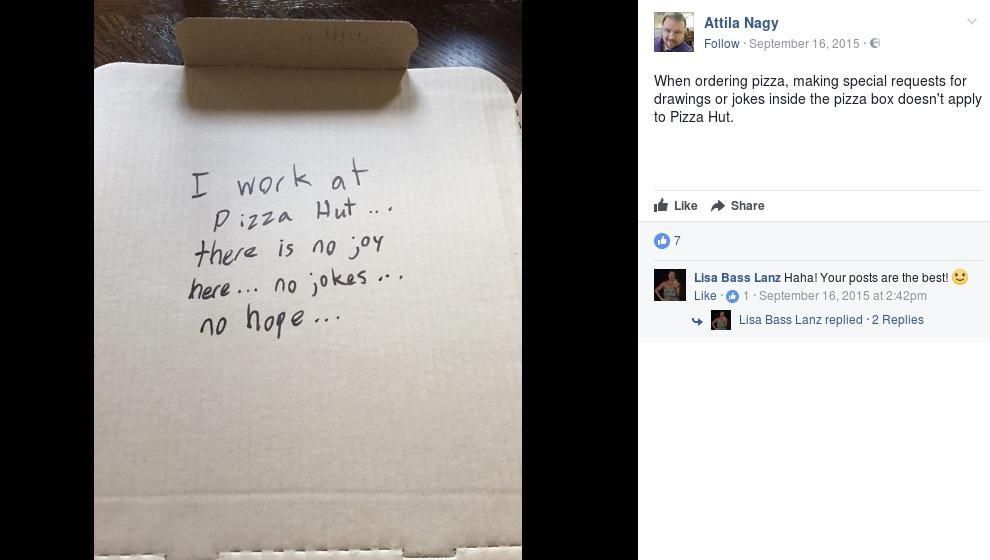Click the Share arrow icon
The image size is (990, 560).
pos(718,206)
